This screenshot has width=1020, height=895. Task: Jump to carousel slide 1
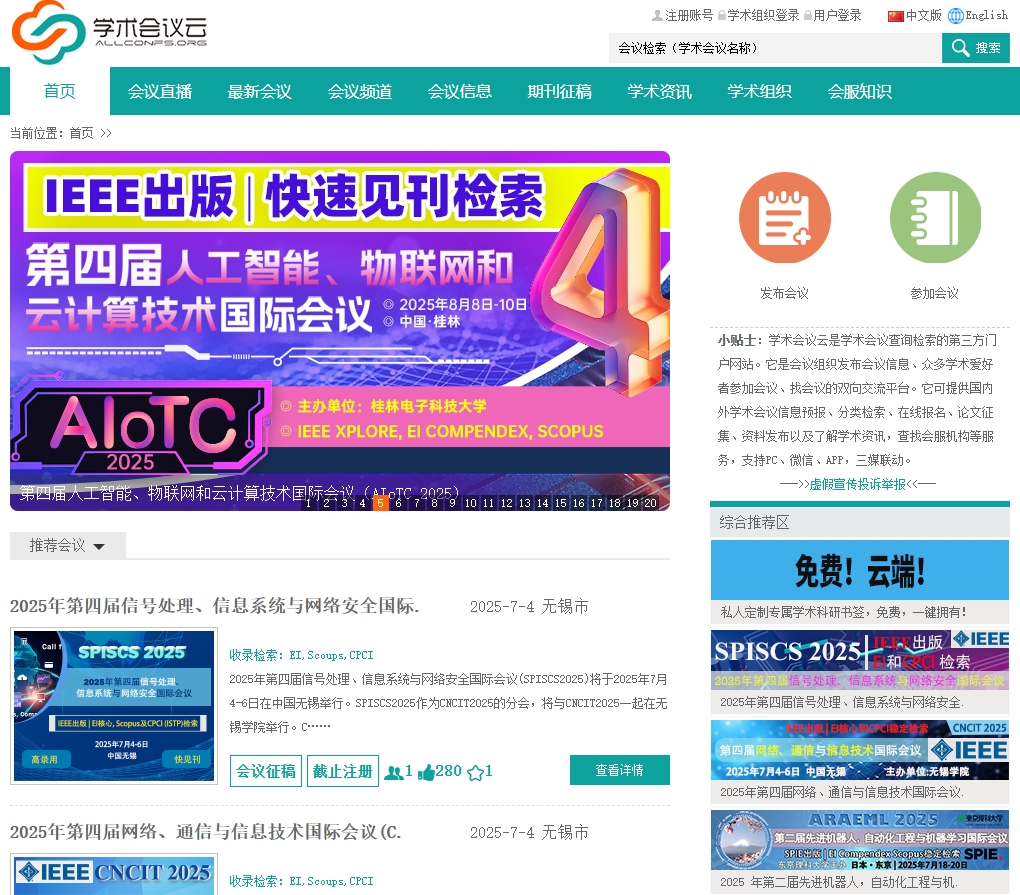(308, 503)
